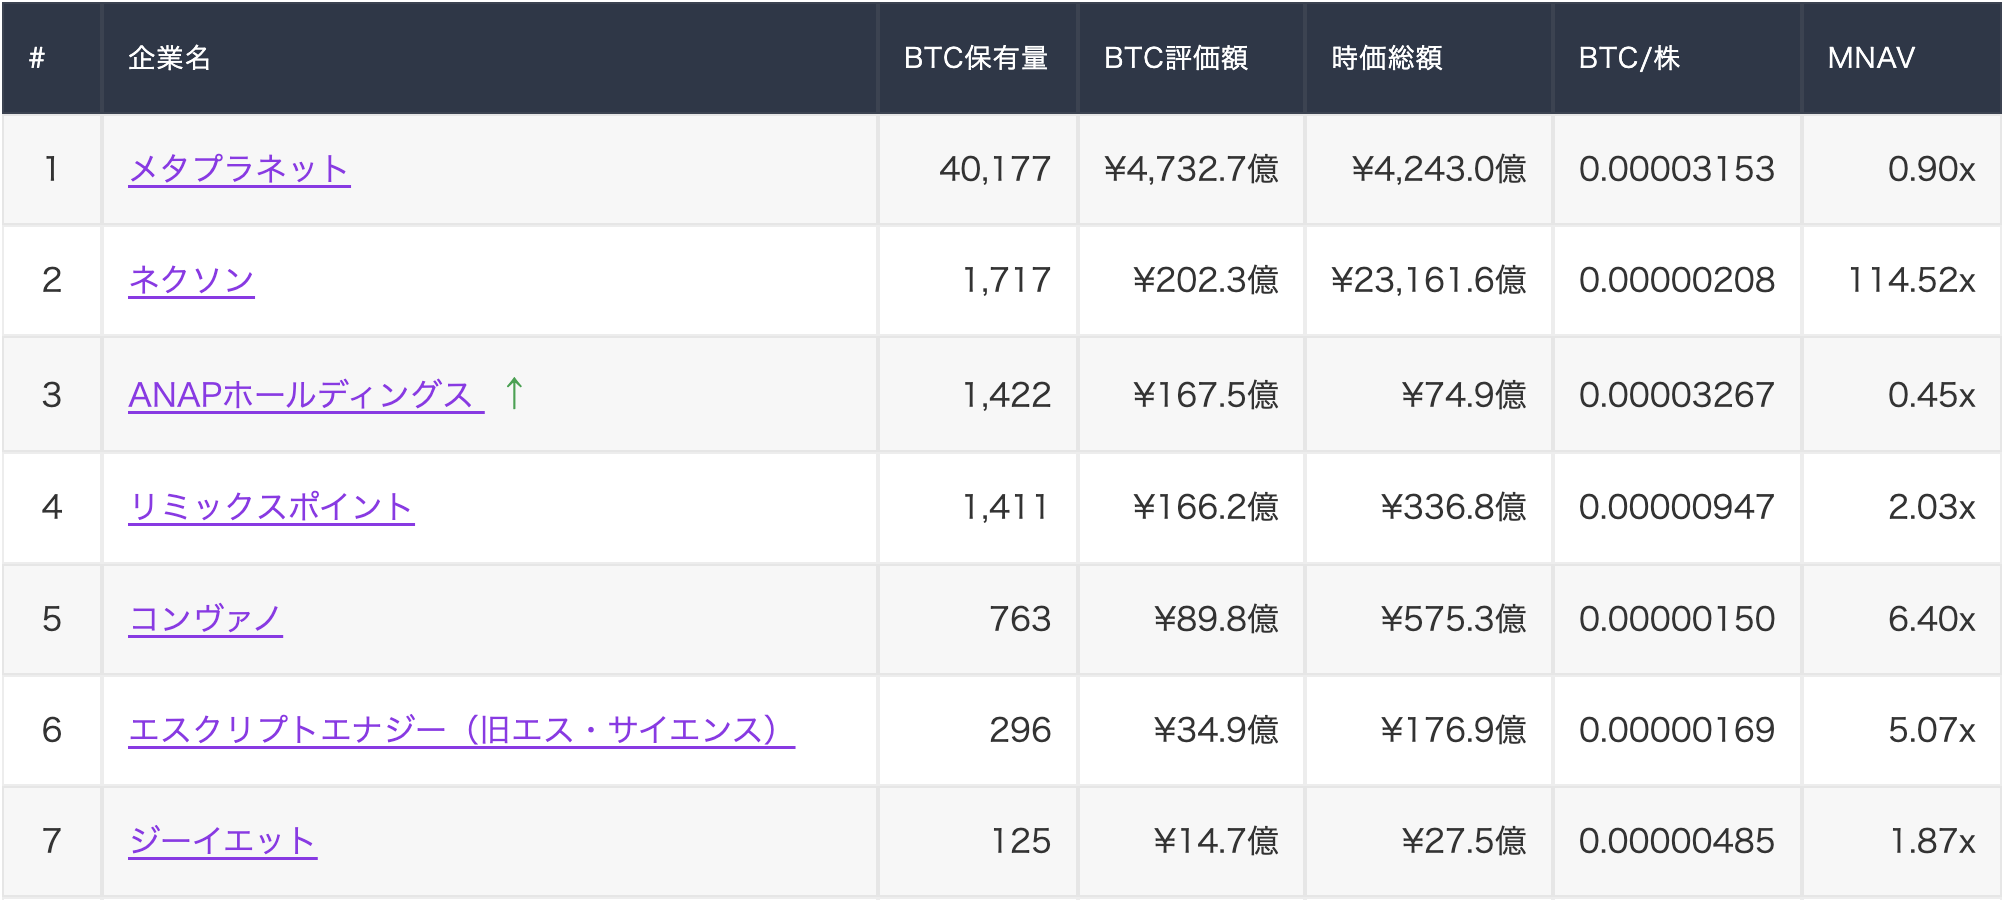Click the 企業名 column header
2004x900 pixels.
point(169,58)
